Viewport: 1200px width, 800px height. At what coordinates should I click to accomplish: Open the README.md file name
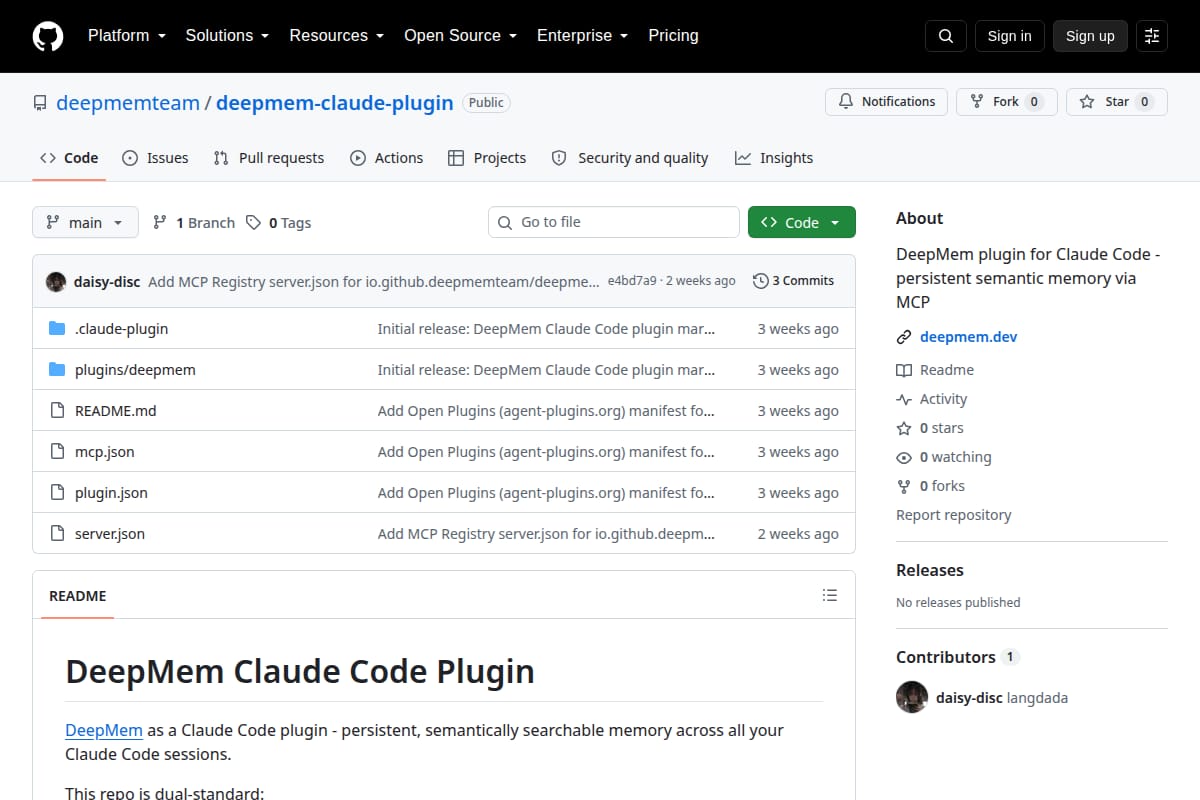116,411
